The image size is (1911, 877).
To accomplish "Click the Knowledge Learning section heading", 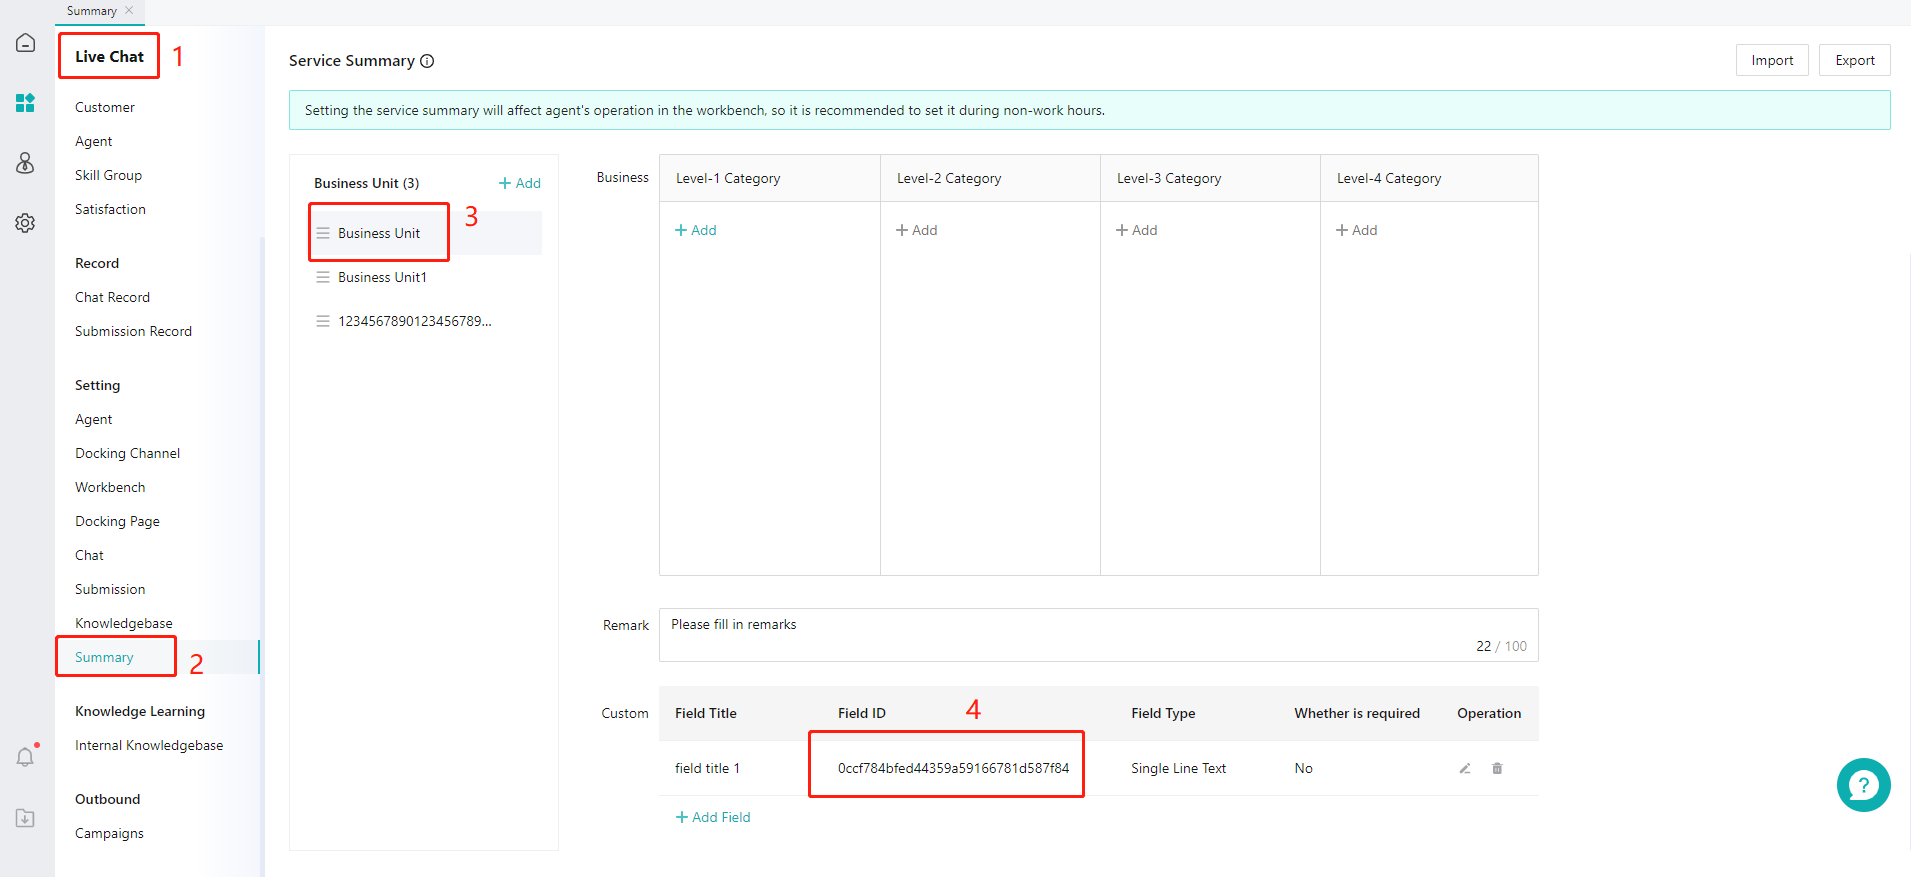I will tap(140, 711).
